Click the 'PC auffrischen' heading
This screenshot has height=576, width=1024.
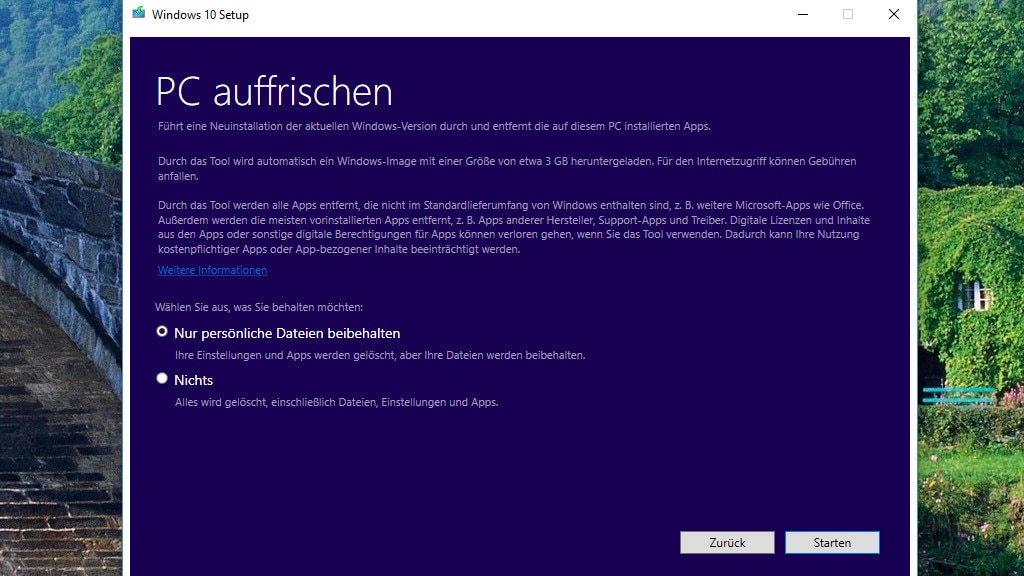click(274, 91)
